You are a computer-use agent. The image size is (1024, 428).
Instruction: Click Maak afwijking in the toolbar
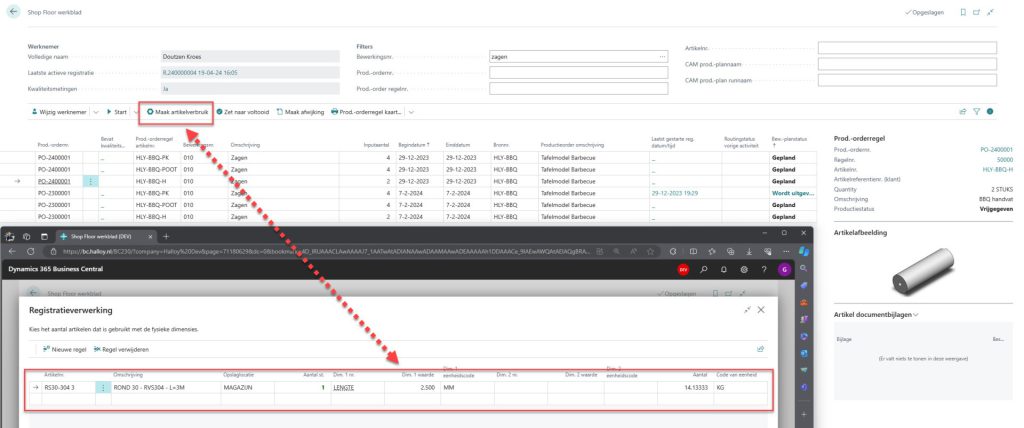[300, 111]
